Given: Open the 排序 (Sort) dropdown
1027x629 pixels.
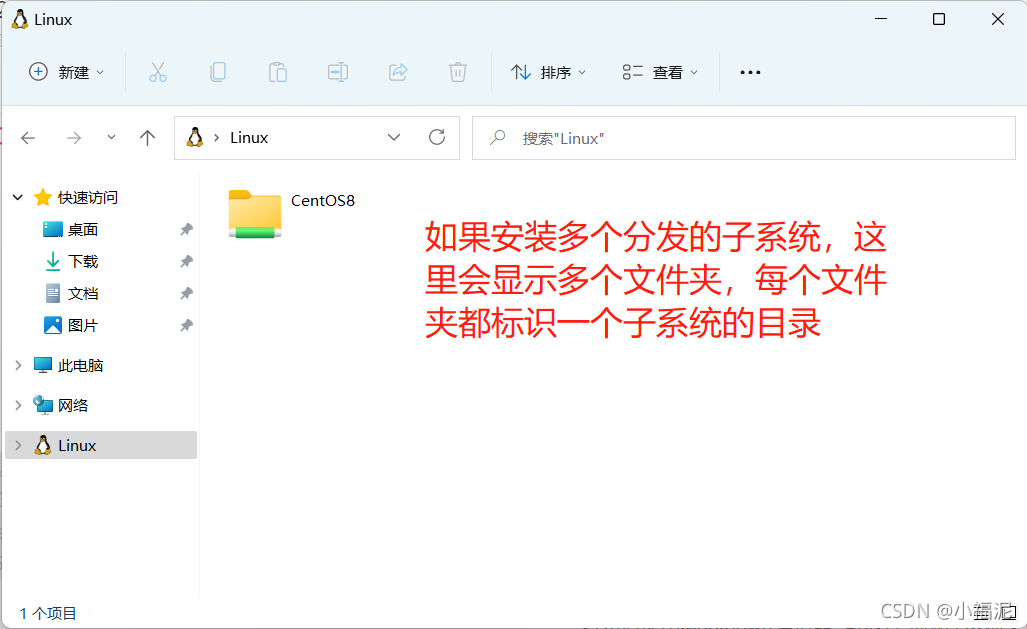Looking at the screenshot, I should click(549, 72).
